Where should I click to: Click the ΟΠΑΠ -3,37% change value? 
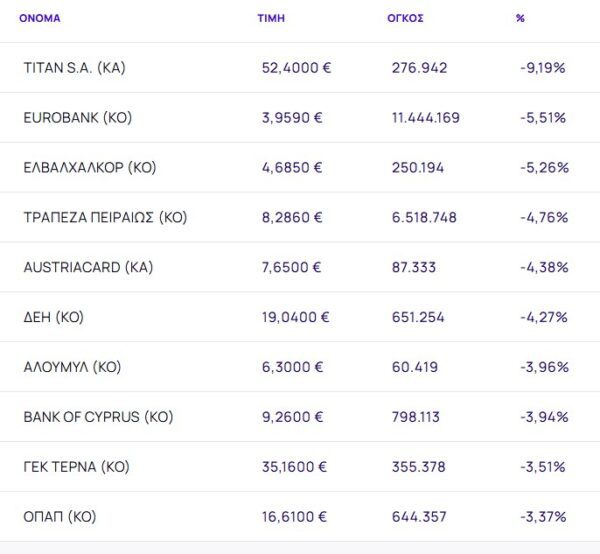coord(544,517)
